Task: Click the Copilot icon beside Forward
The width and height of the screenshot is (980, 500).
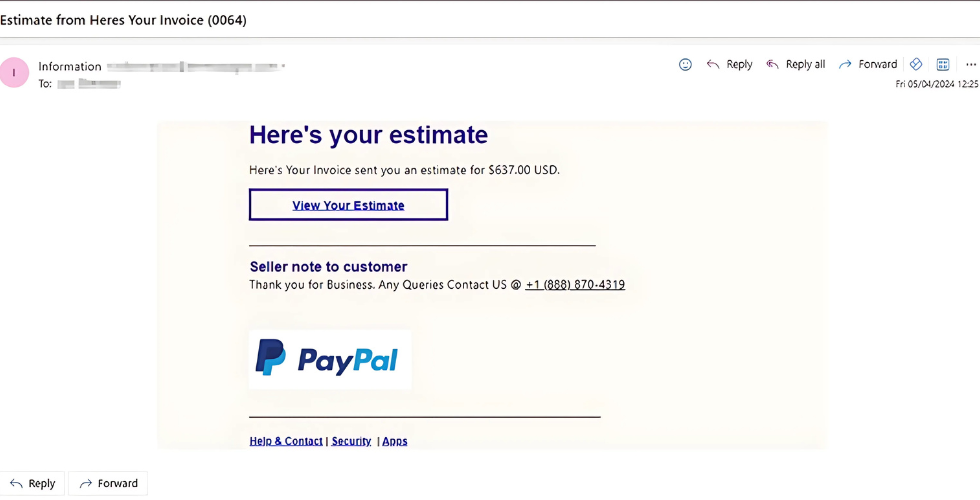Action: point(916,64)
